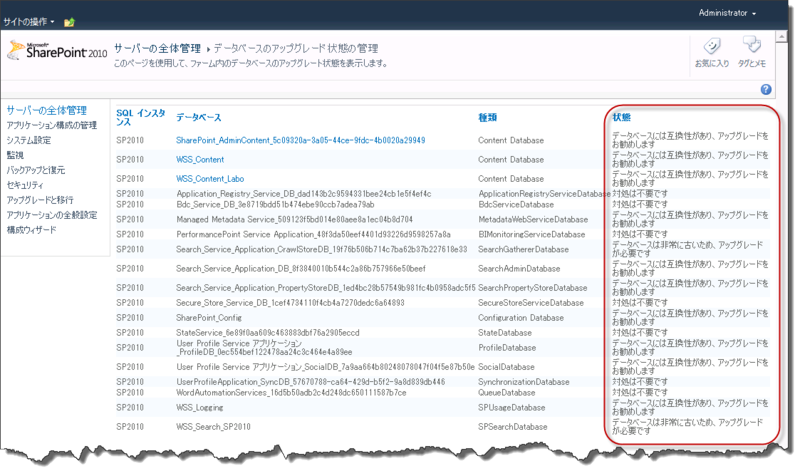Select the Bdc_Service_DB database name
The height and width of the screenshot is (476, 800).
275,205
